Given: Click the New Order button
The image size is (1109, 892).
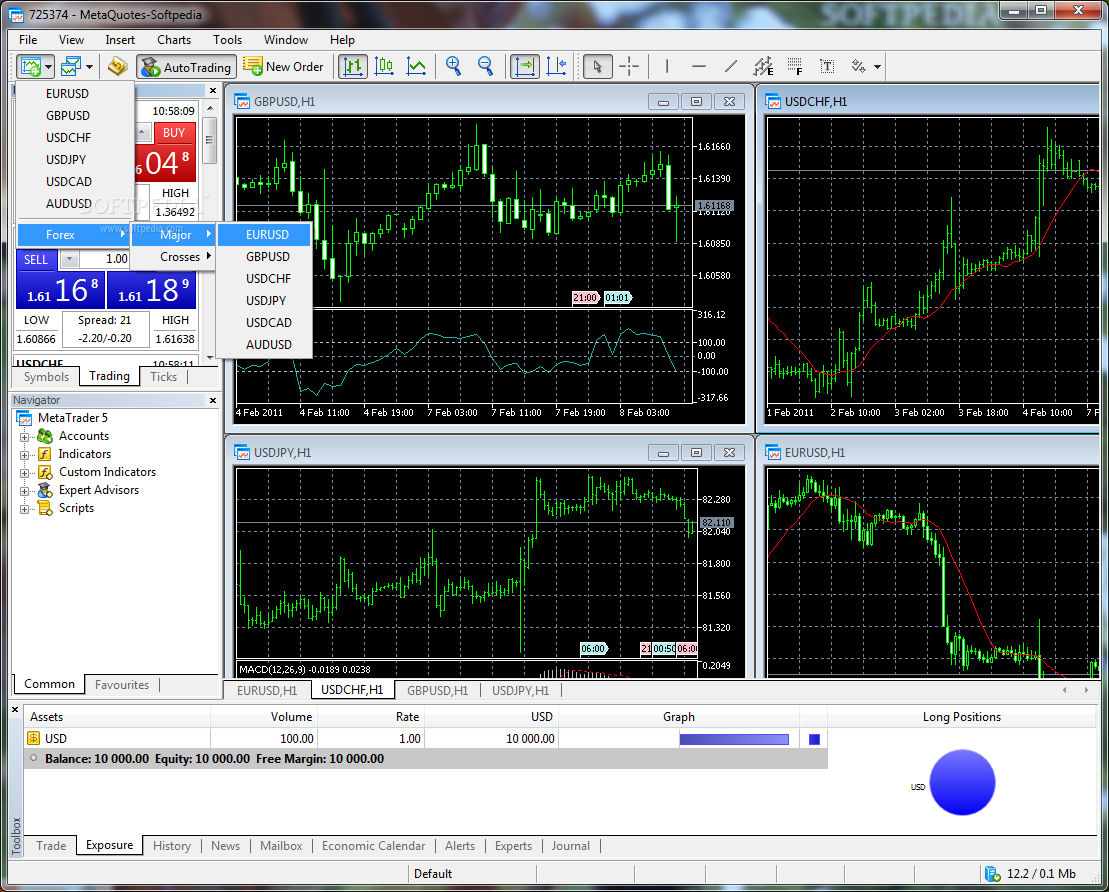Looking at the screenshot, I should coord(283,66).
